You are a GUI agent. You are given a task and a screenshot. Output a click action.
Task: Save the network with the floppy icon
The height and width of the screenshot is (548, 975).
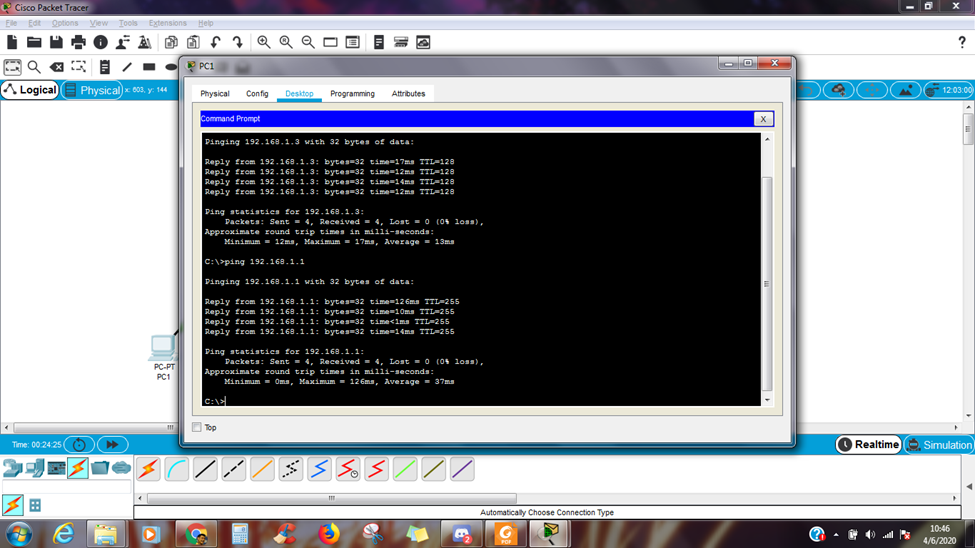[56, 42]
